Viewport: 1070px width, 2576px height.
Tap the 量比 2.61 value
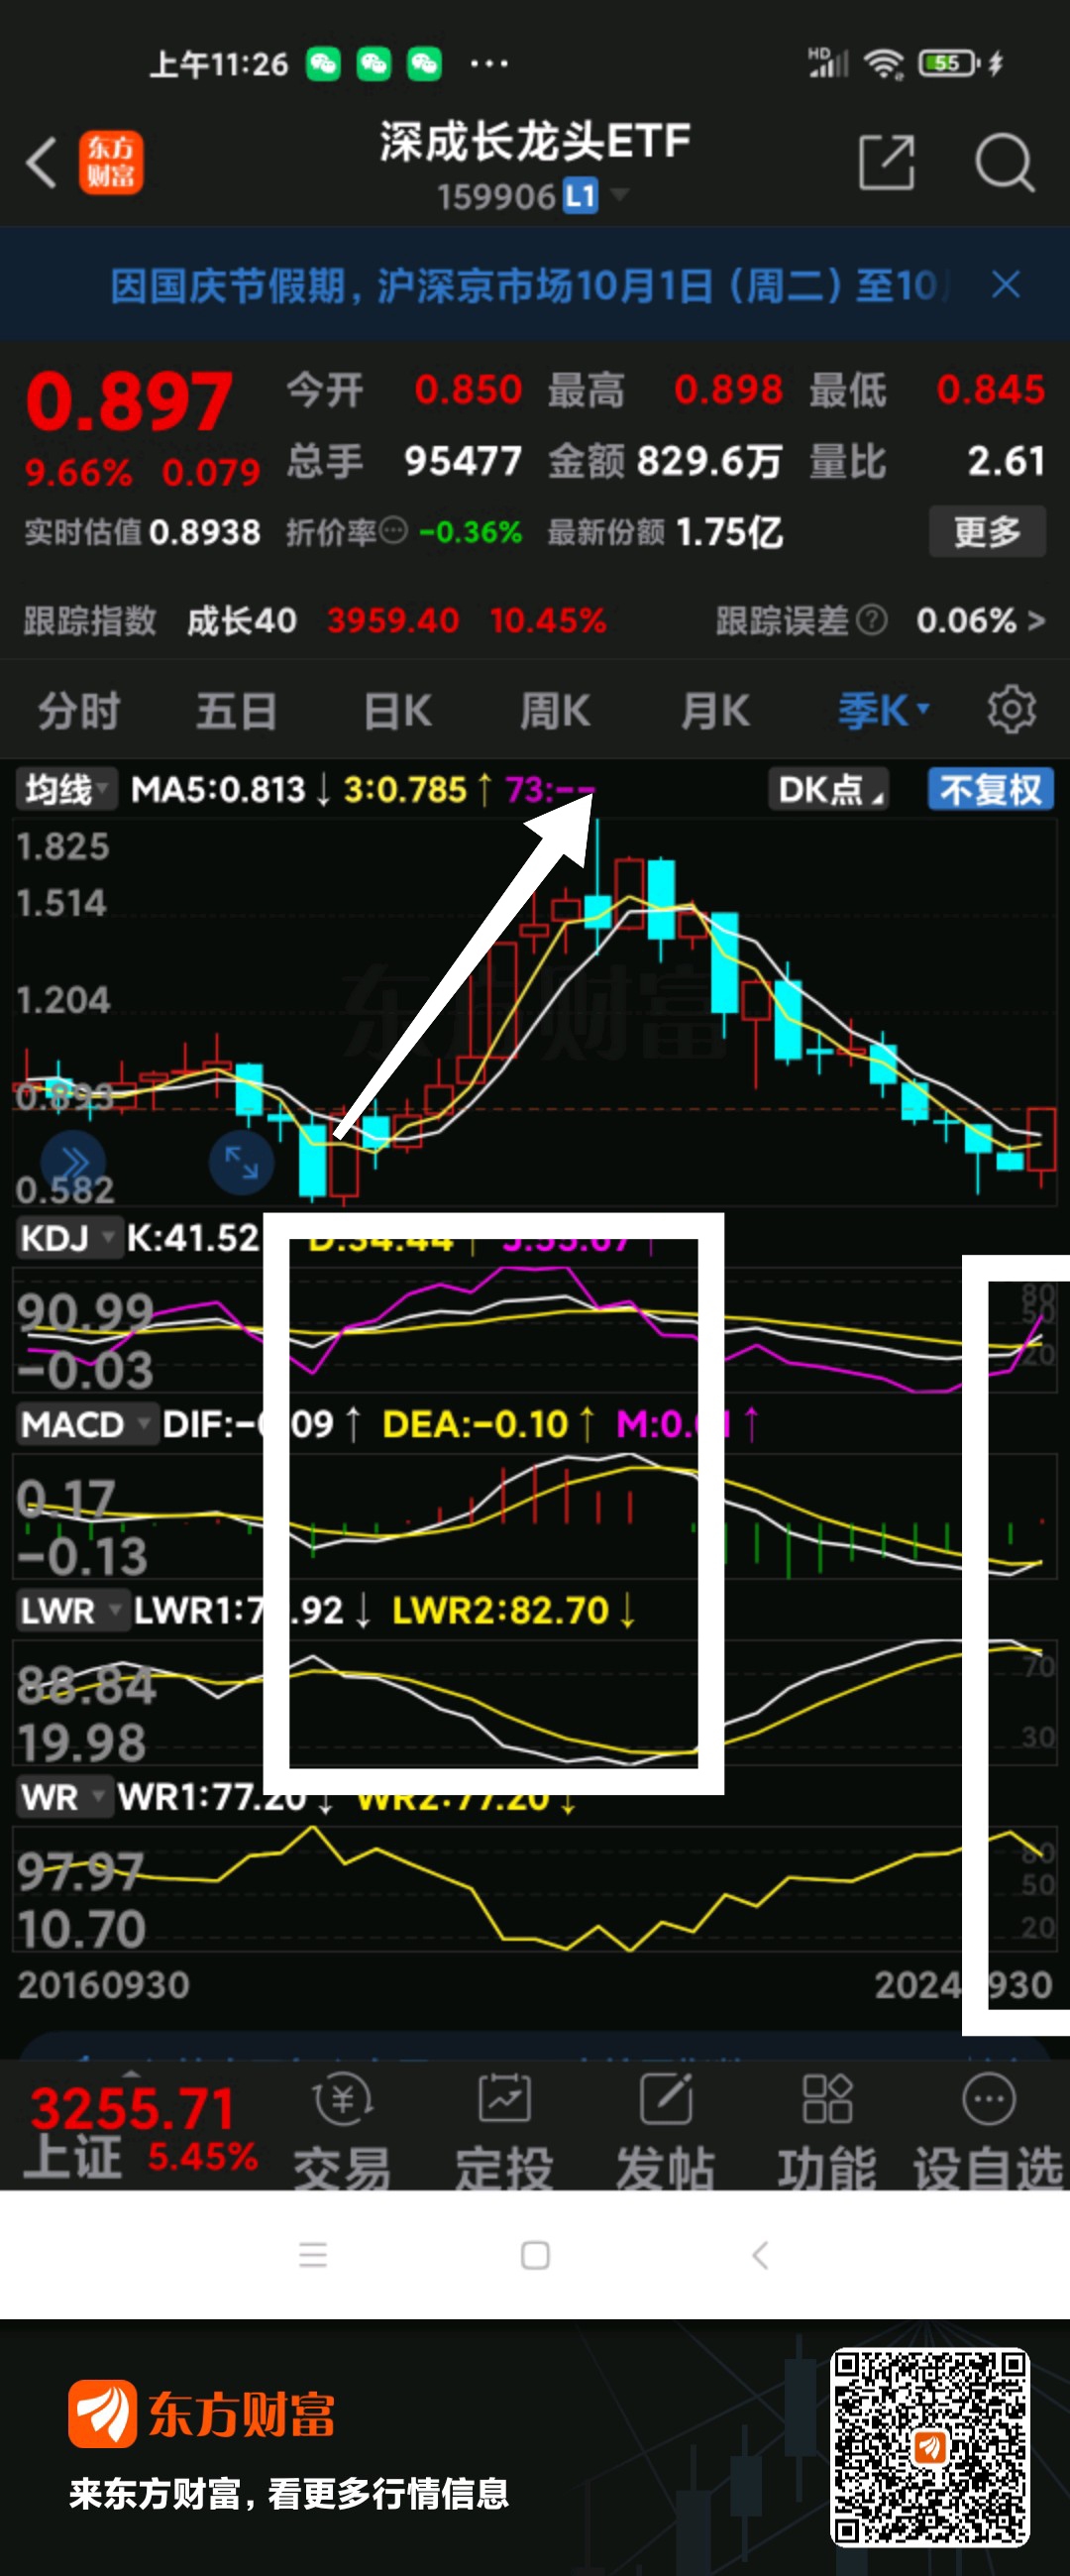click(x=1006, y=461)
